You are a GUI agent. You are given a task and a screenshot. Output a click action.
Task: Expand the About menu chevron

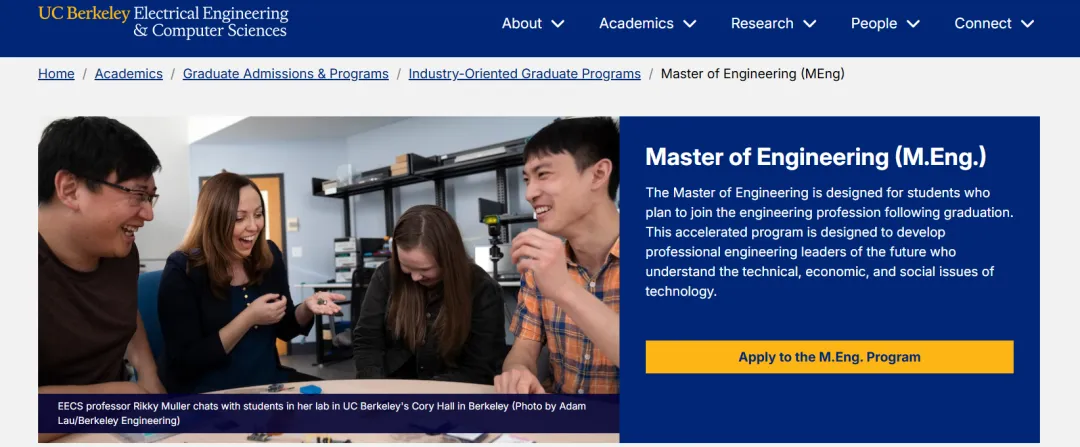tap(558, 24)
